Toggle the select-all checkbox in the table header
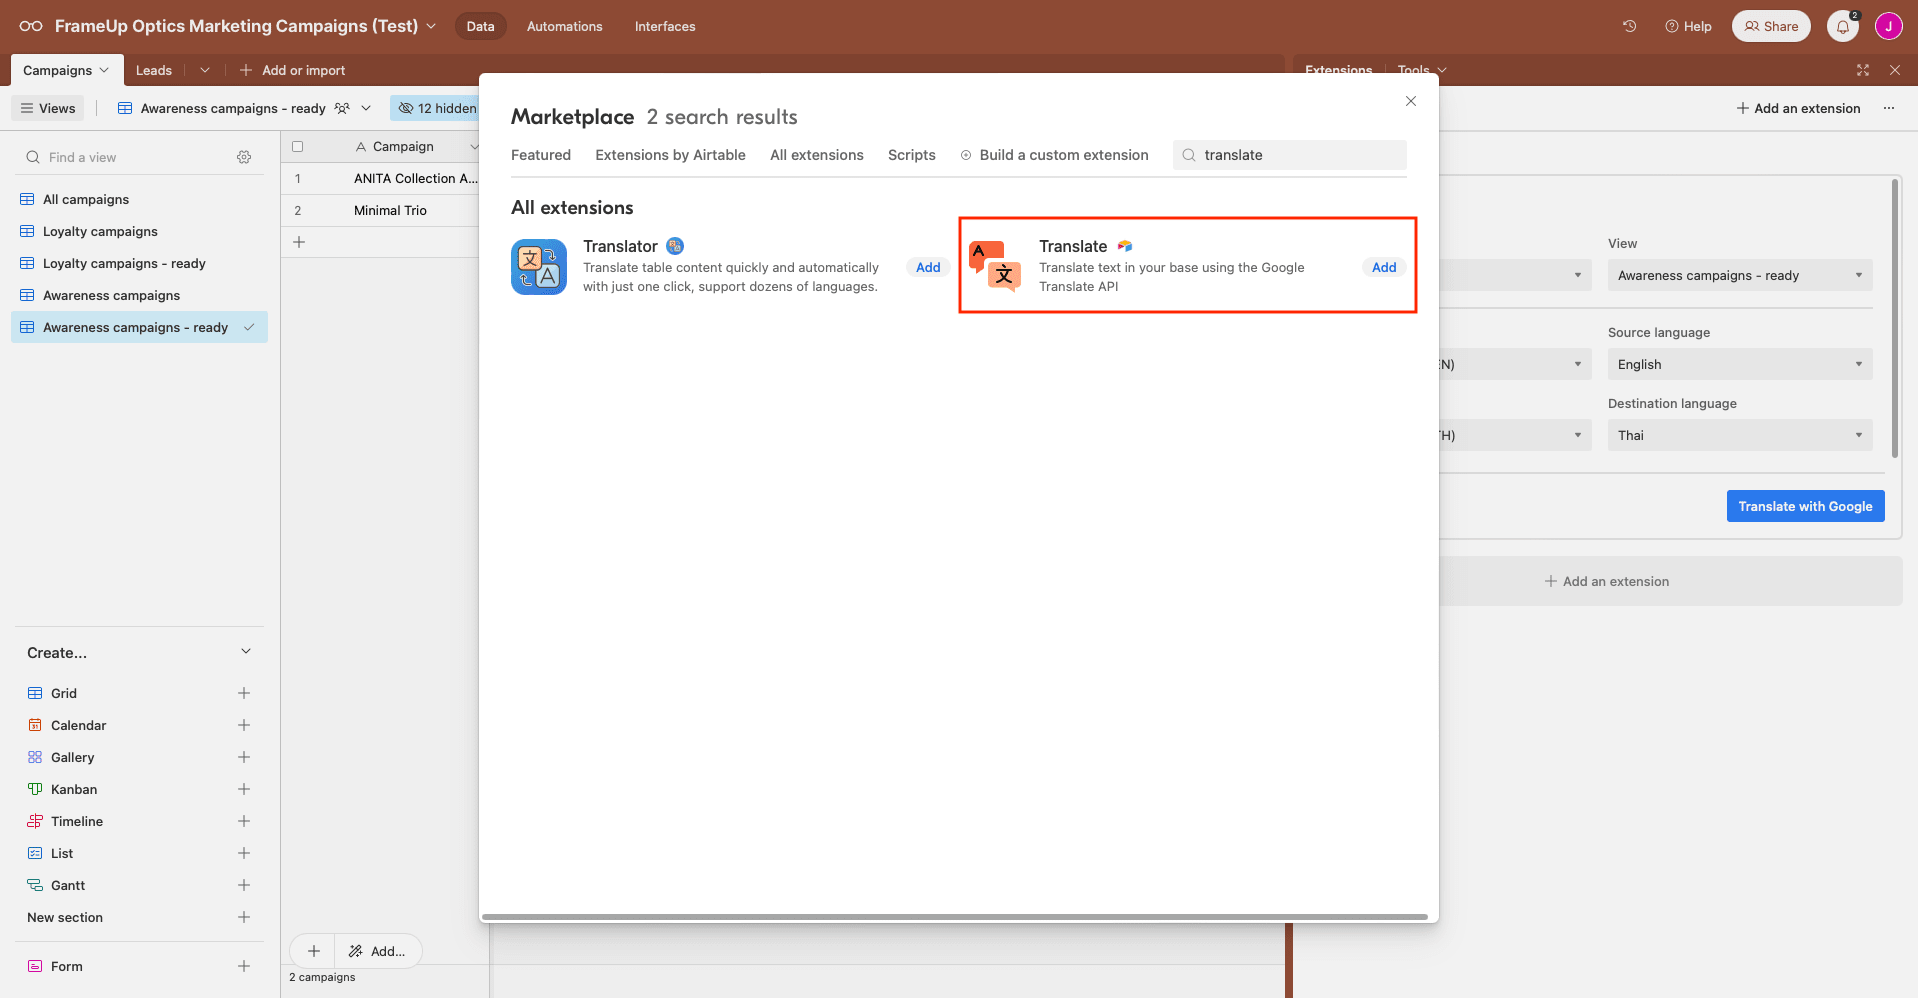Image resolution: width=1918 pixels, height=998 pixels. (x=298, y=146)
